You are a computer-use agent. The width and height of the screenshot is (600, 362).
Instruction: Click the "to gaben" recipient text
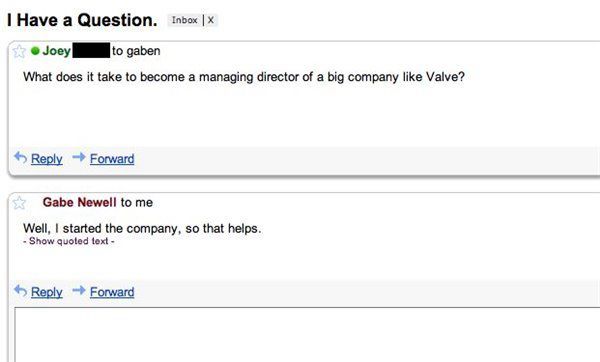(x=136, y=51)
